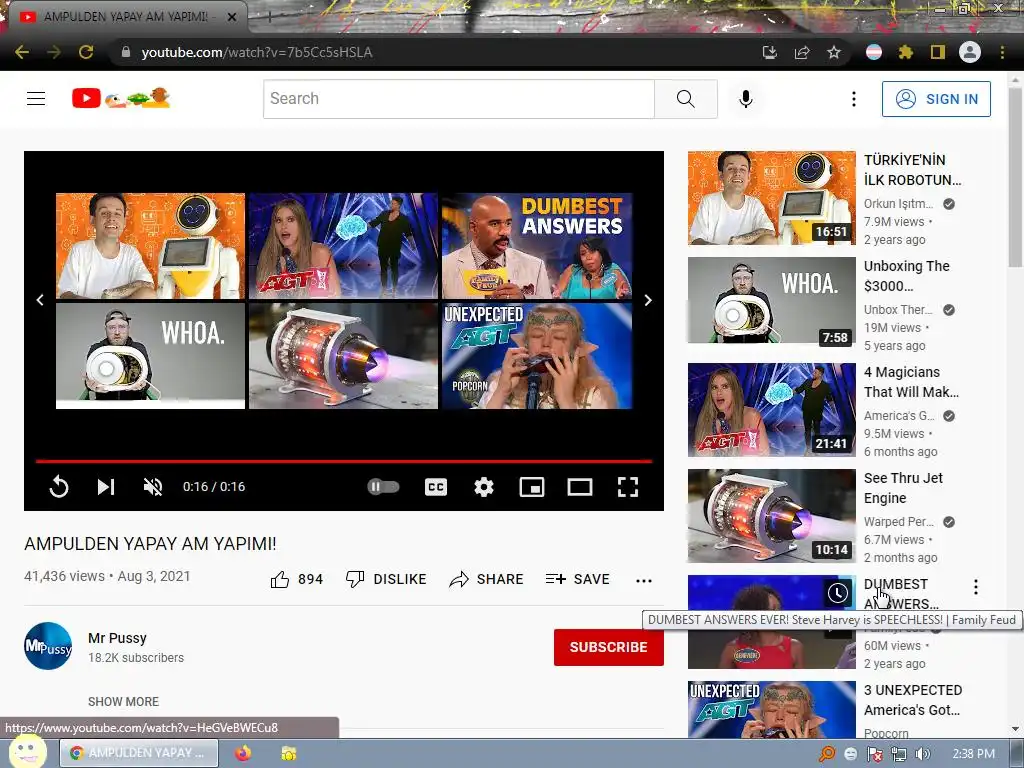The height and width of the screenshot is (768, 1024).
Task: Click the Chrome taskbar window button
Action: (x=139, y=753)
